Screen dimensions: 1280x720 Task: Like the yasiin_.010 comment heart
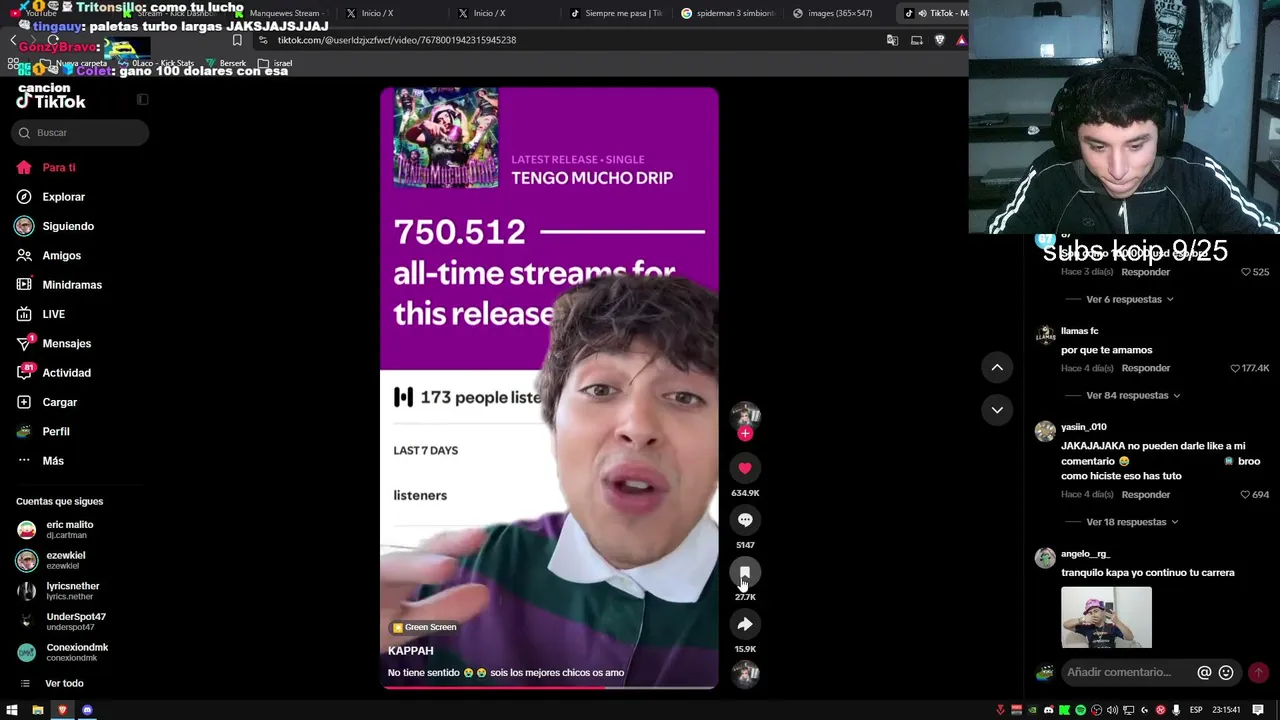1245,494
